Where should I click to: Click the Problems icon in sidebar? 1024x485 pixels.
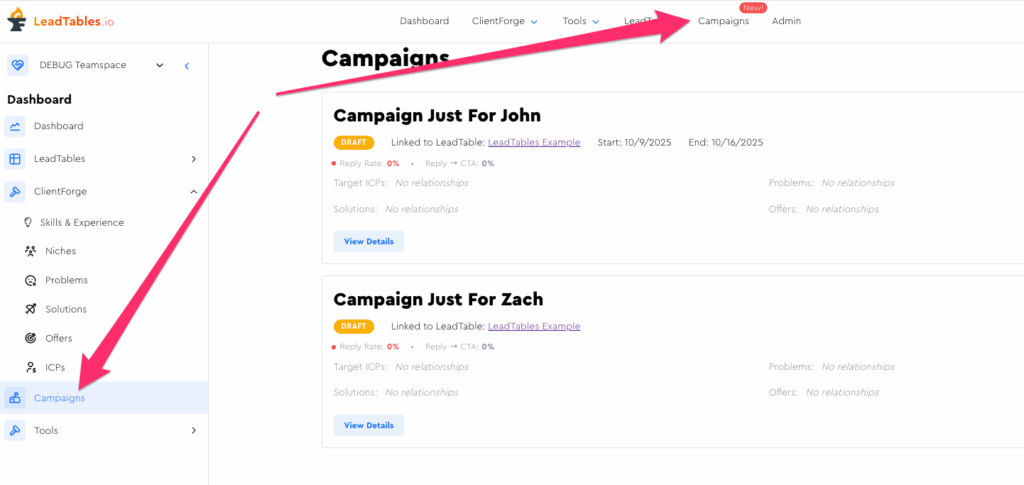pyautogui.click(x=30, y=280)
